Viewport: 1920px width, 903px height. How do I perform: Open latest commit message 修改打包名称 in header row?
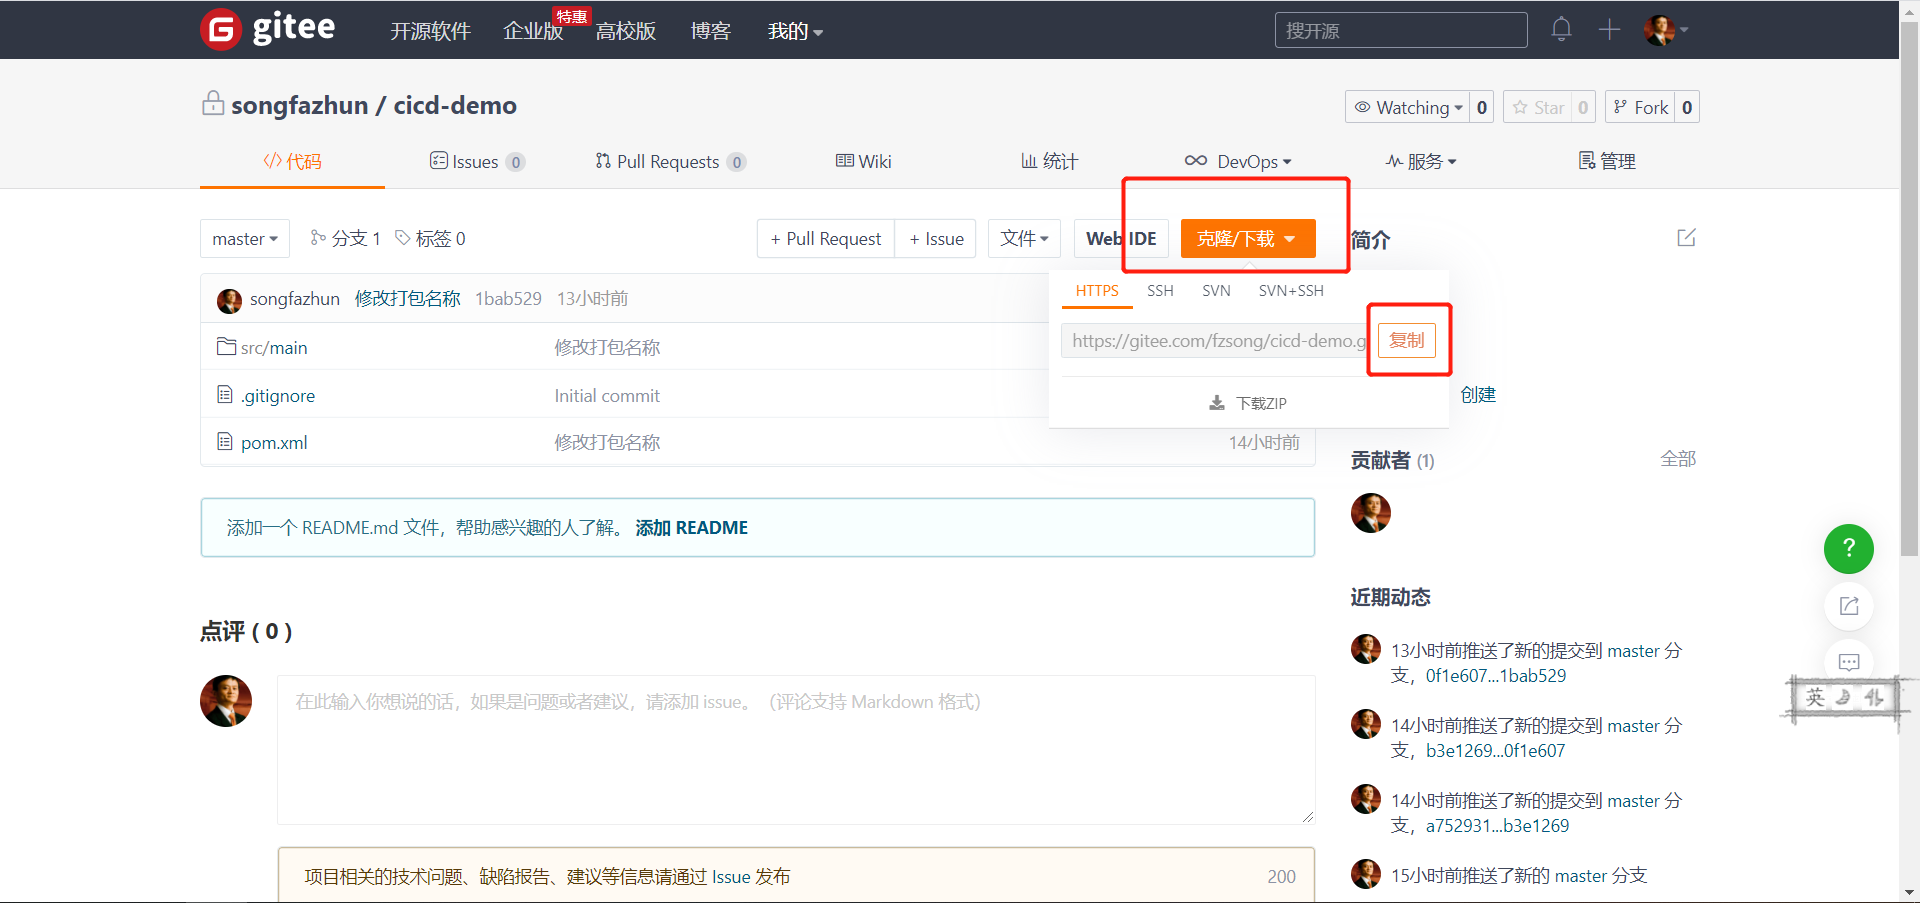pos(408,299)
